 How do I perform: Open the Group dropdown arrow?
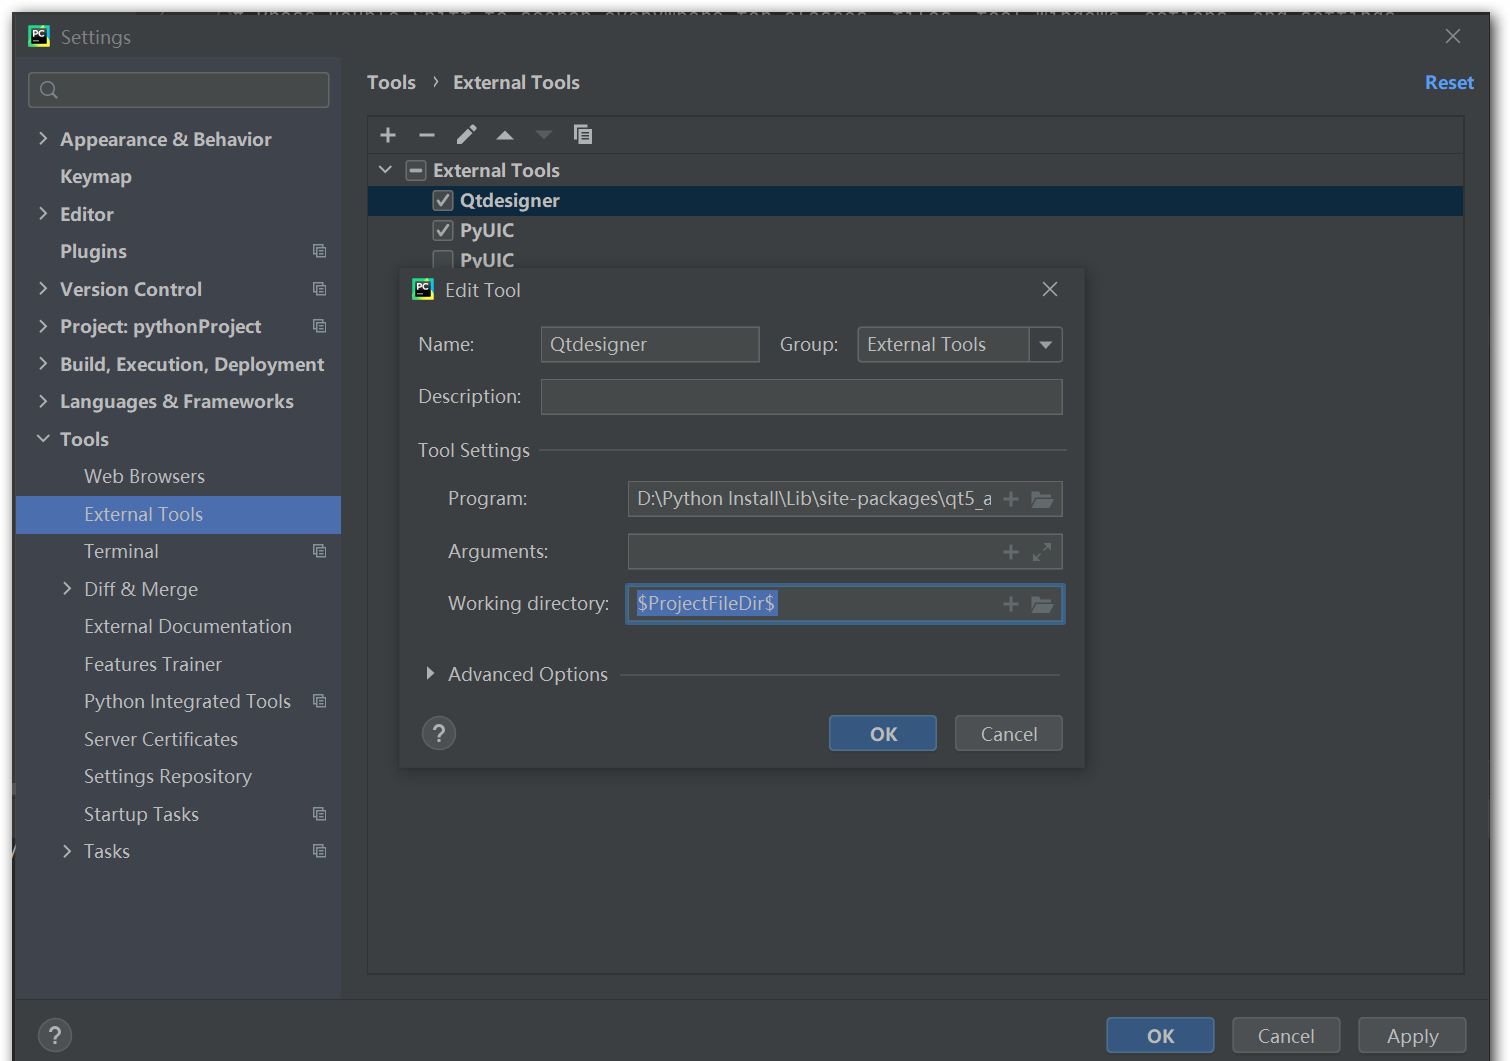[1046, 345]
